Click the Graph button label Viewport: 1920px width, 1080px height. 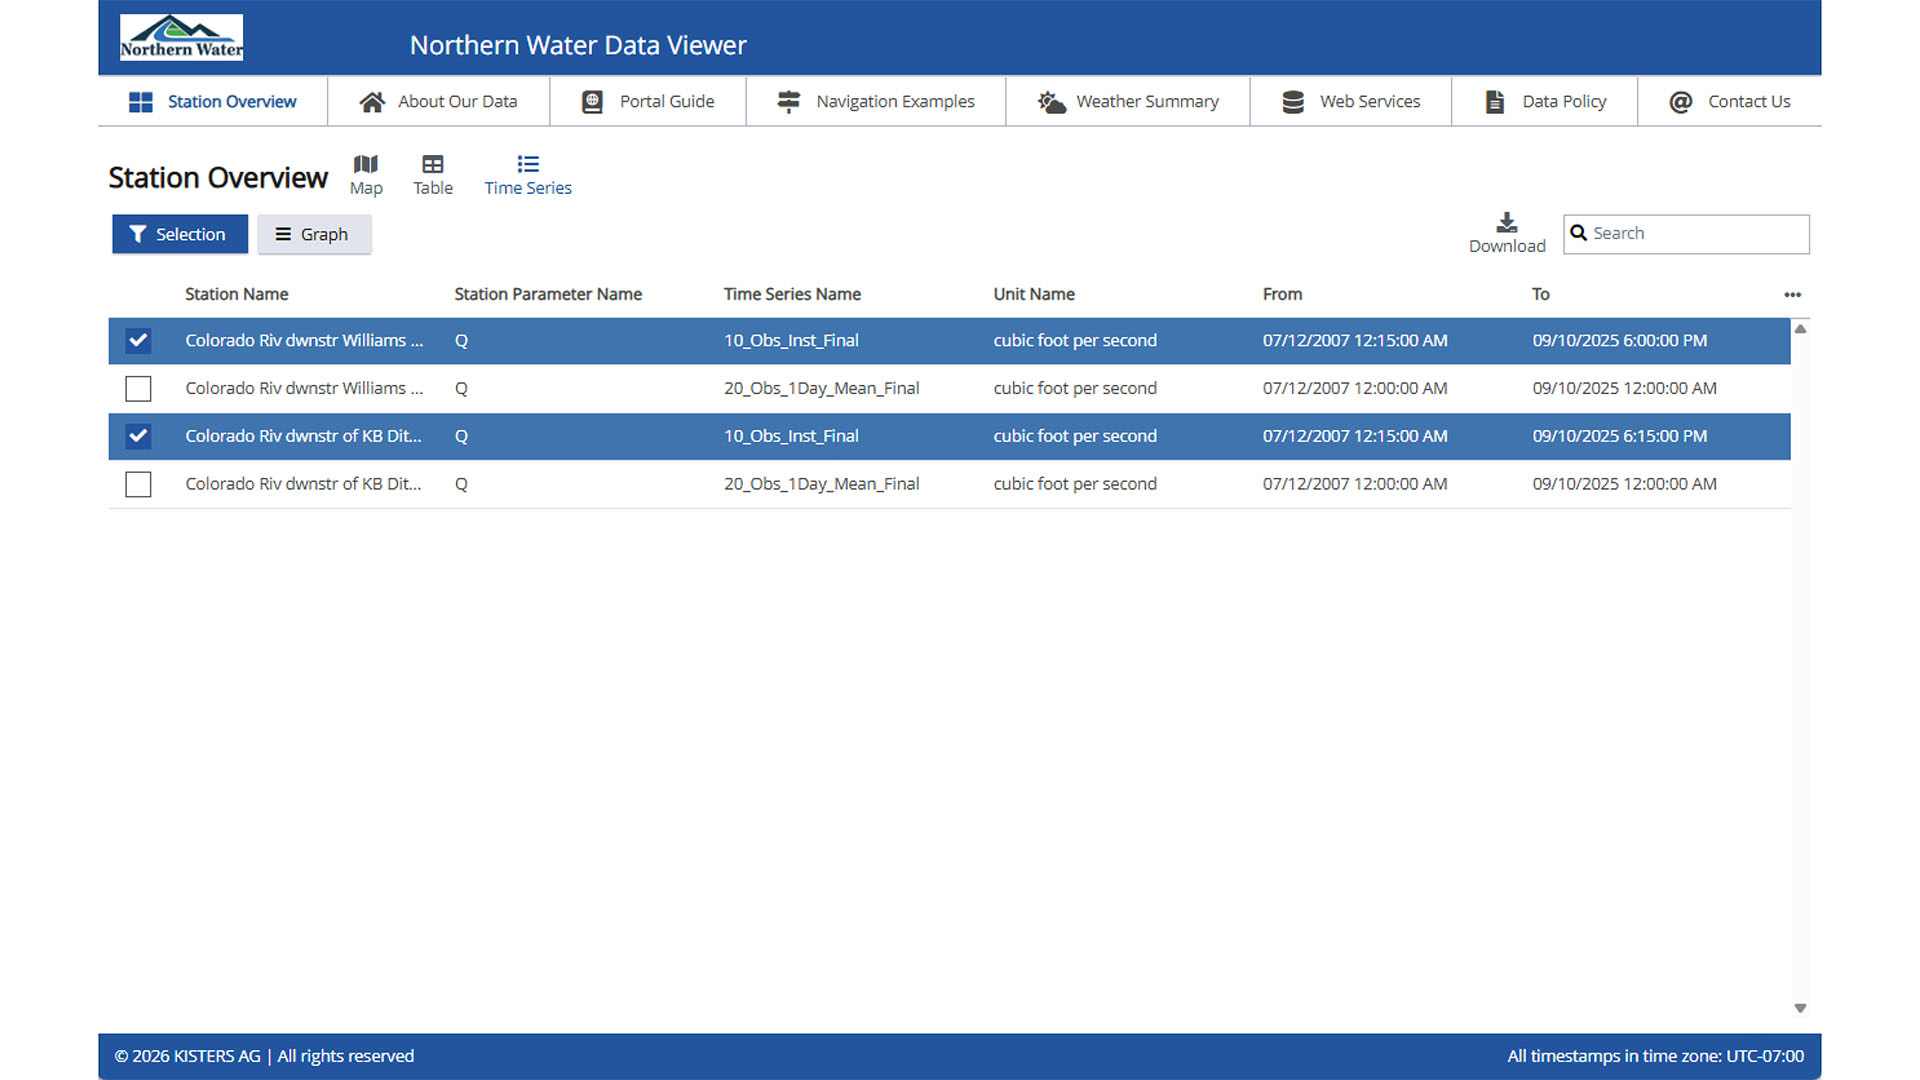tap(324, 234)
